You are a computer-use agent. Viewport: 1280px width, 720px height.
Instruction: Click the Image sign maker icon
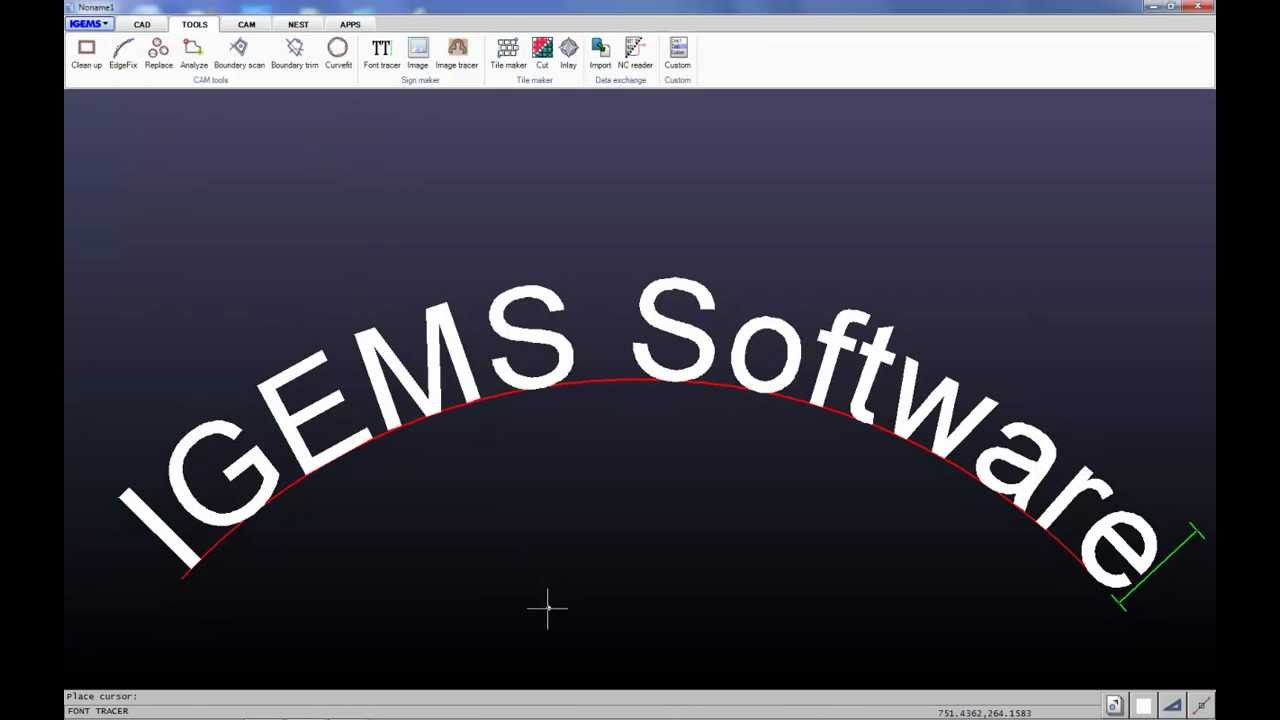418,54
